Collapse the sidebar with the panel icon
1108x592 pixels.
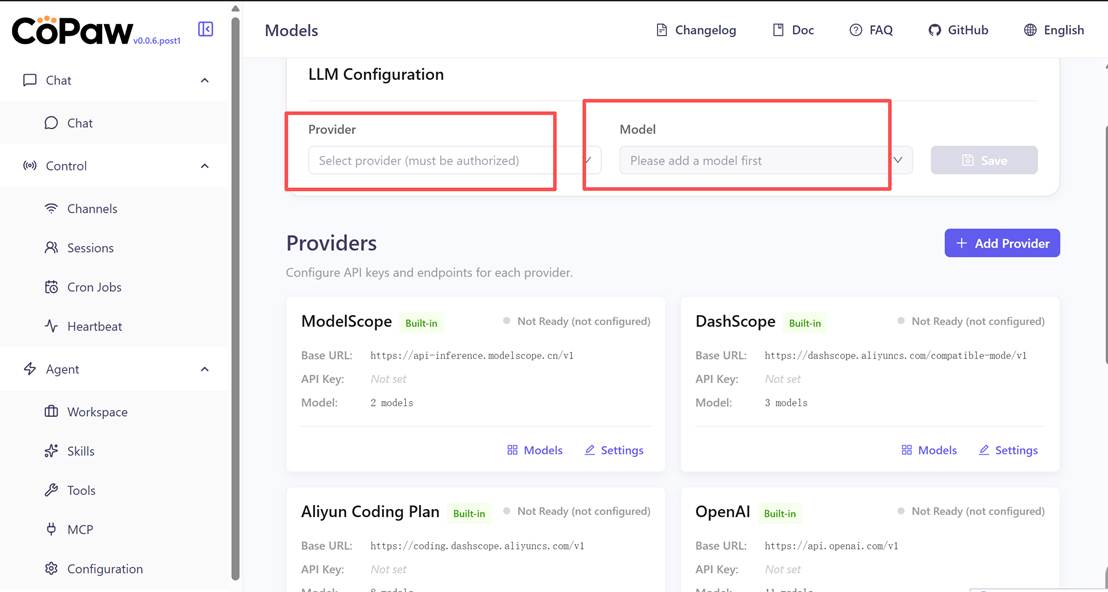coord(206,29)
